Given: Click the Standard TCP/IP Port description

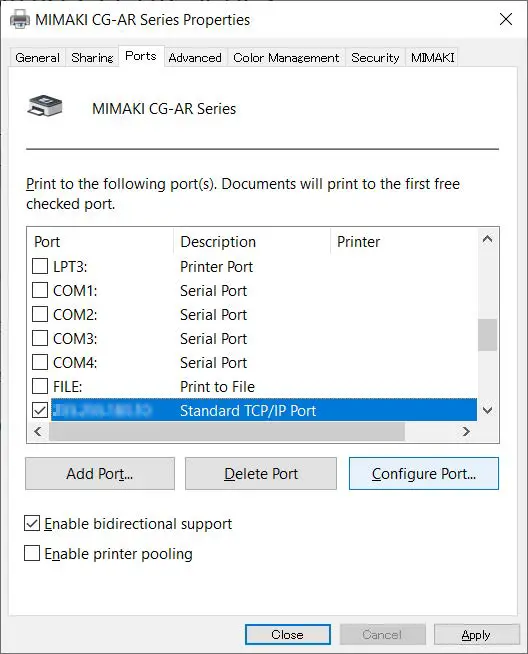Looking at the screenshot, I should pos(248,411).
